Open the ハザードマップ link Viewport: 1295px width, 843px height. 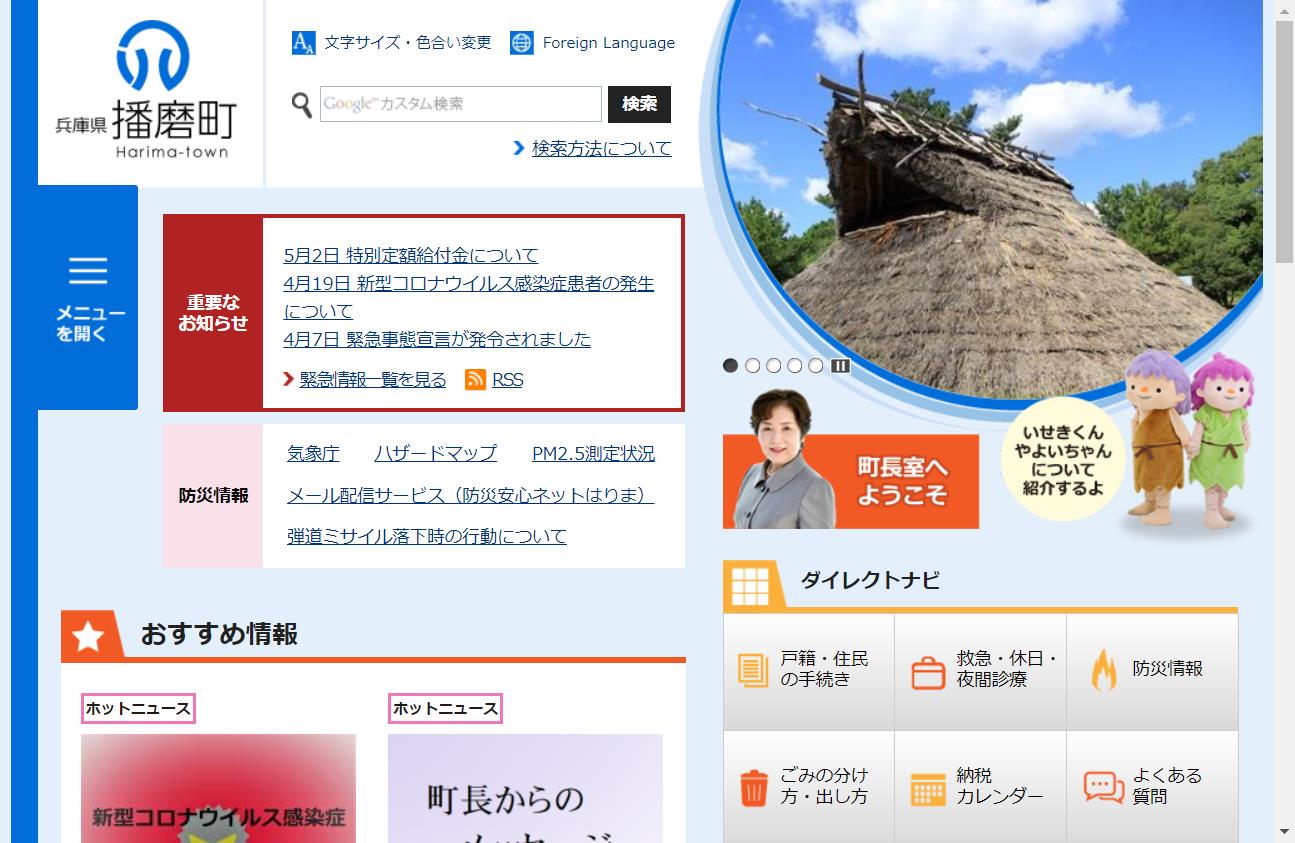pos(436,453)
